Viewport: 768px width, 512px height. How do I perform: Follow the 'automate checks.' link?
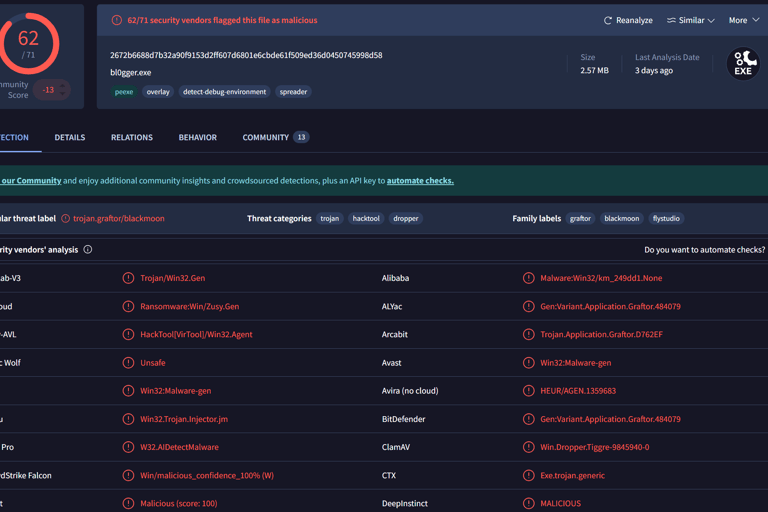[x=420, y=181]
